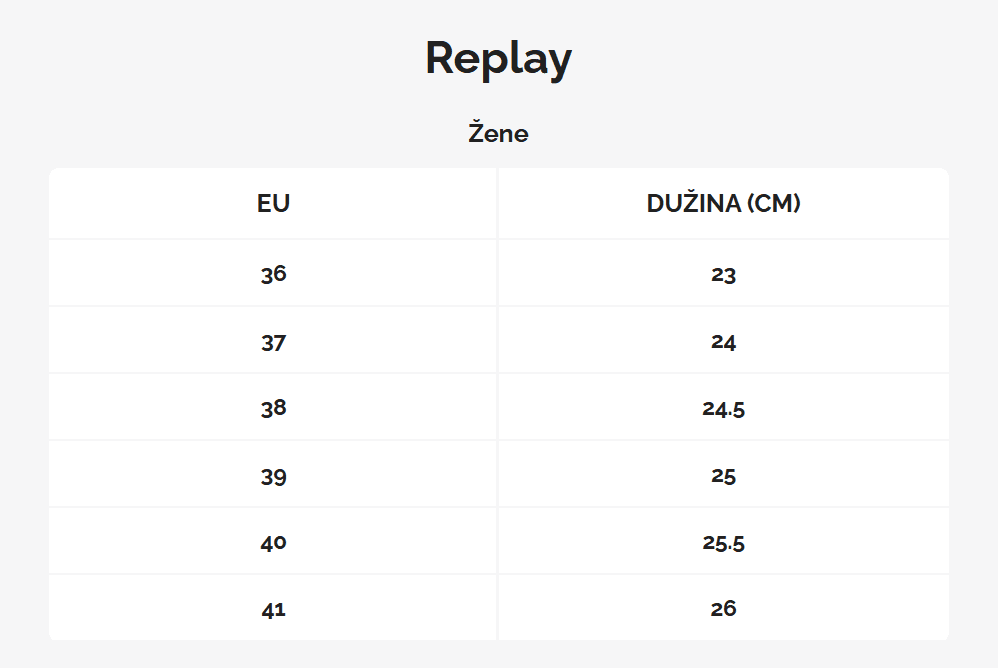998x668 pixels.
Task: Click the 24.5 cm length cell
Action: click(x=723, y=408)
